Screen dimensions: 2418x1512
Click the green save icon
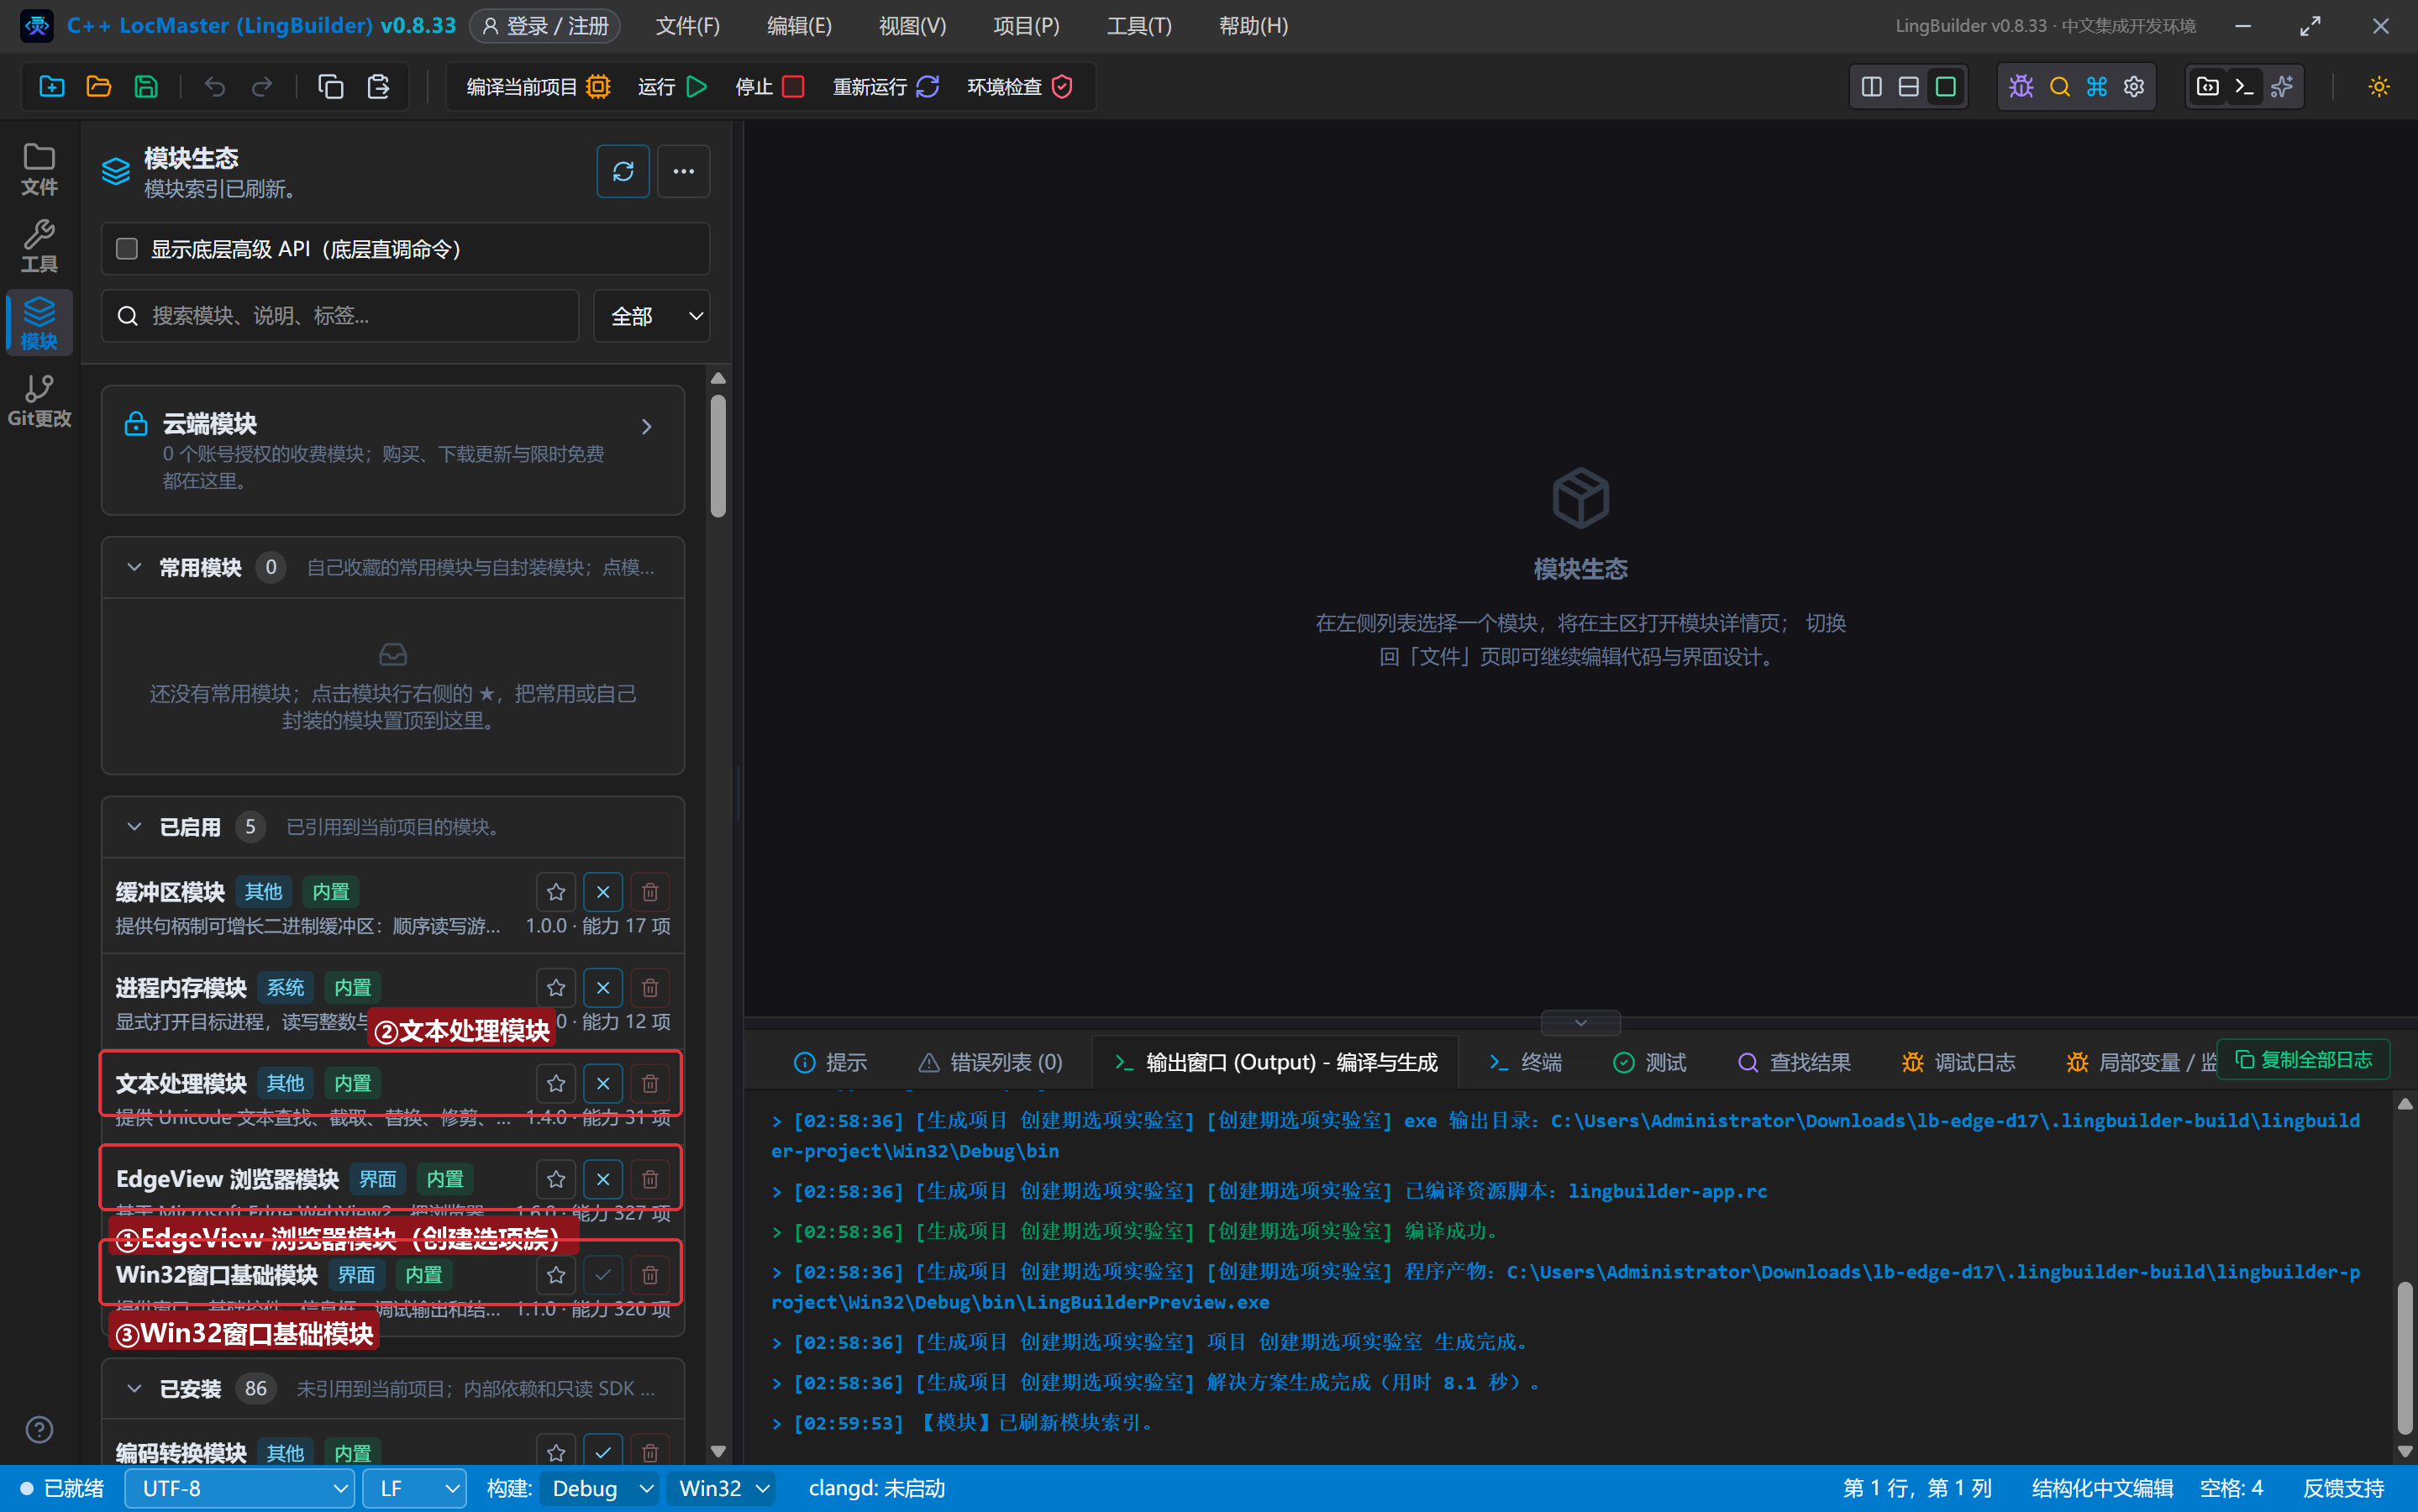pos(146,87)
